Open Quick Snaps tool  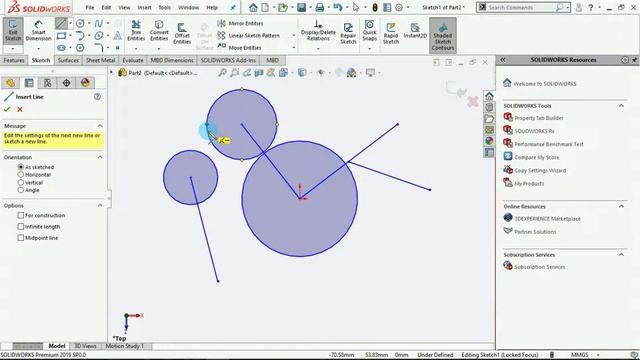(x=369, y=31)
